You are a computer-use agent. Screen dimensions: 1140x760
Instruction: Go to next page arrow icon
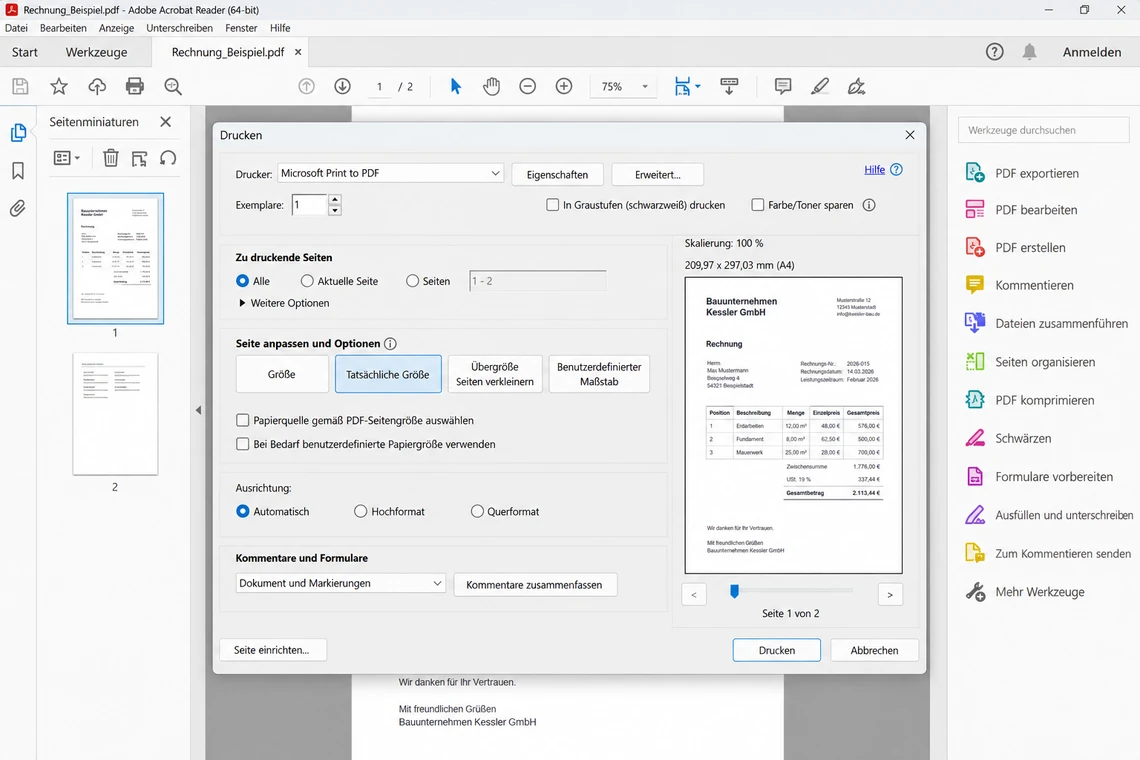[342, 87]
